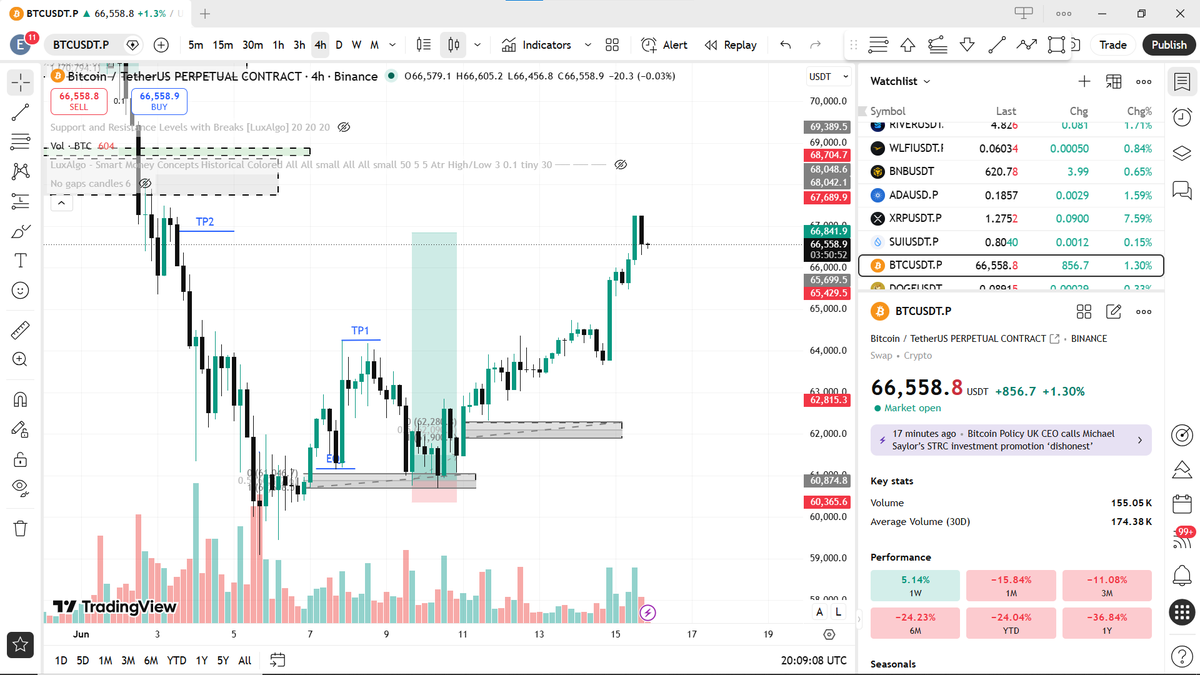Activate the zoom in tool

pos(20,359)
